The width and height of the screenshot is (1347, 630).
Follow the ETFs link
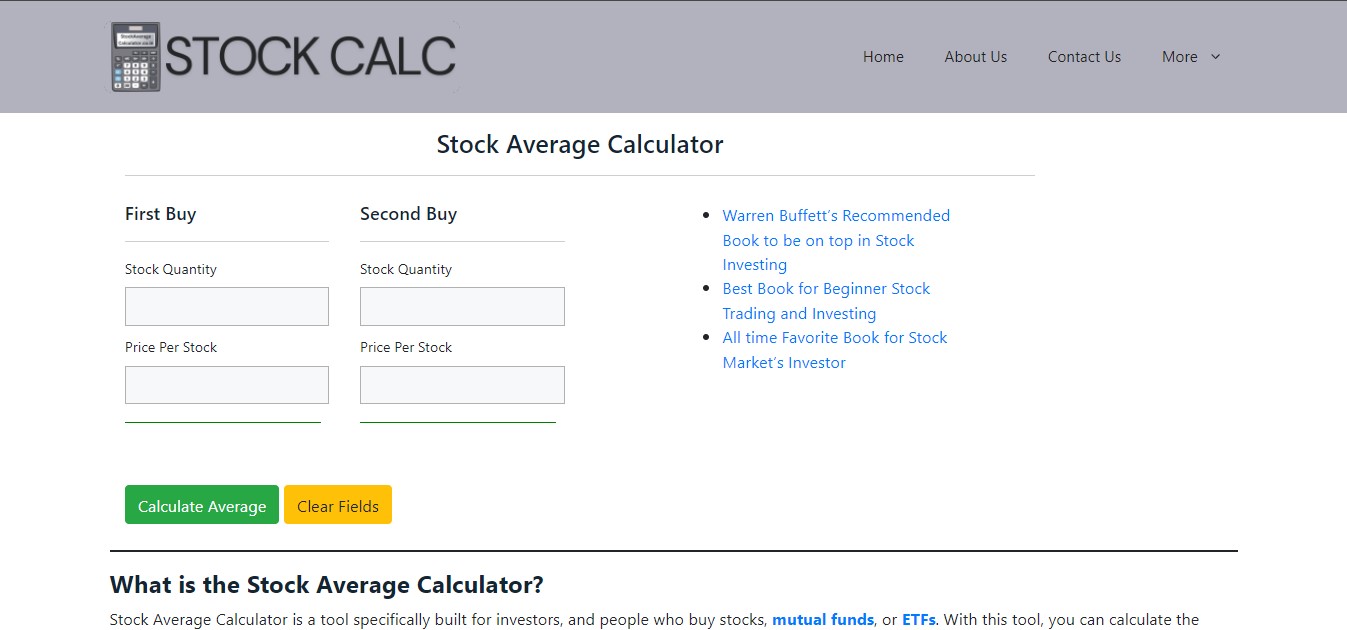[919, 620]
